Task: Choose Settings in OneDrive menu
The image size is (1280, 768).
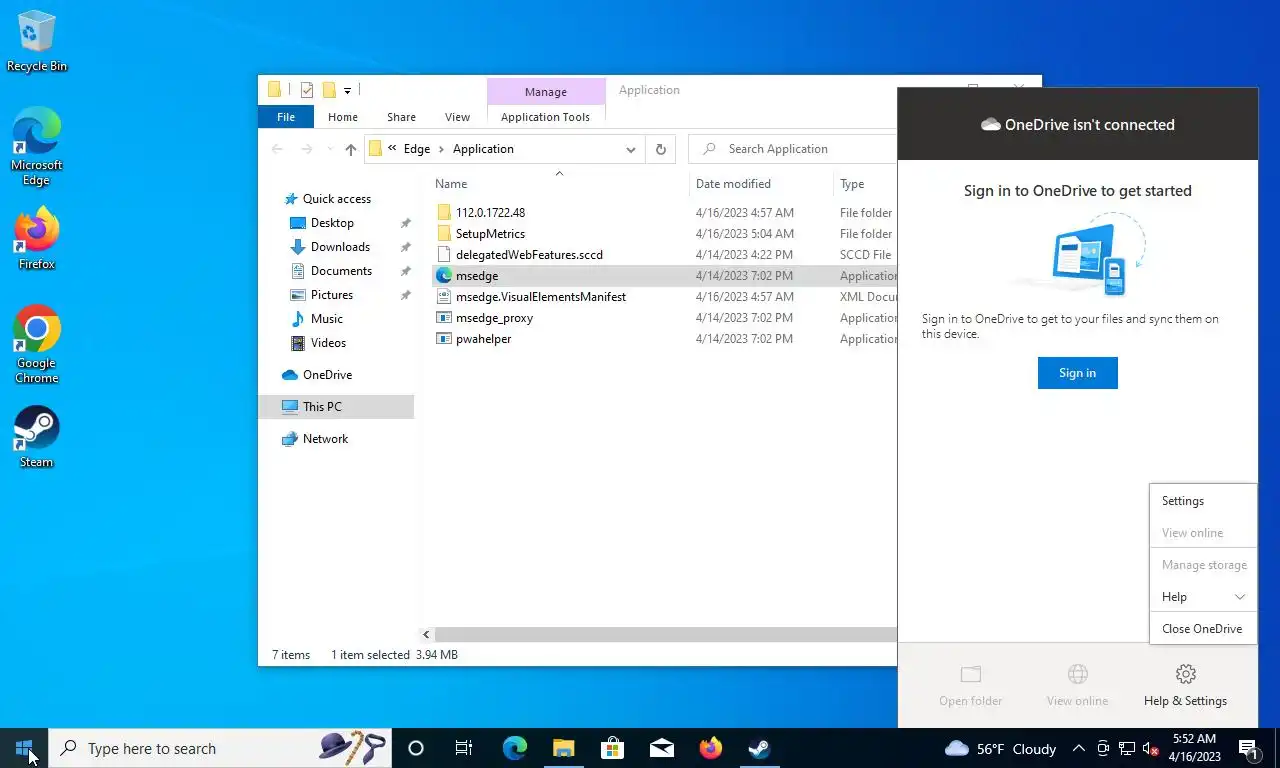Action: click(1203, 501)
